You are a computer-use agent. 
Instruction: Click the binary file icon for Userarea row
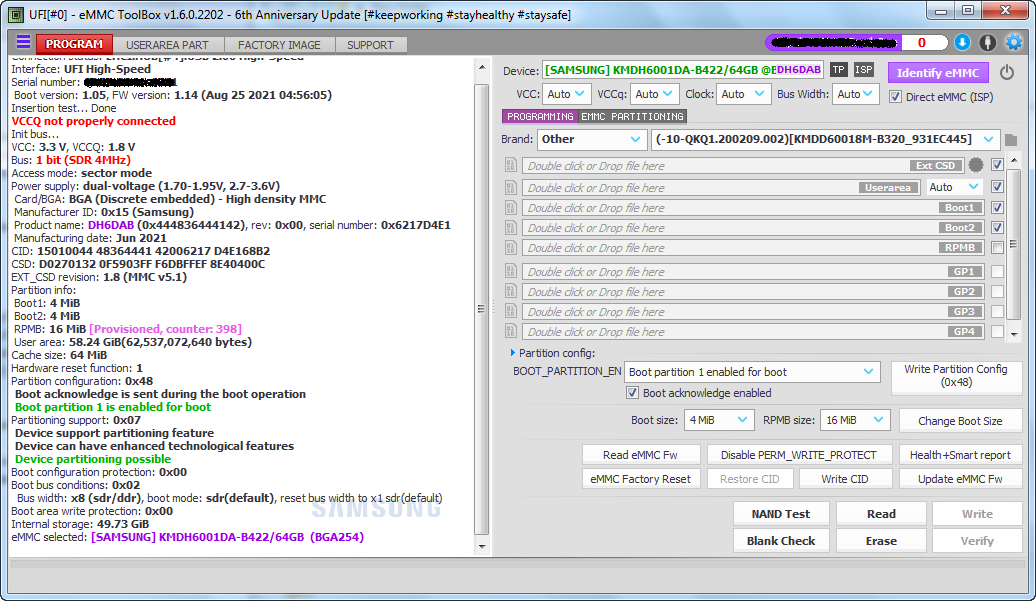point(511,188)
